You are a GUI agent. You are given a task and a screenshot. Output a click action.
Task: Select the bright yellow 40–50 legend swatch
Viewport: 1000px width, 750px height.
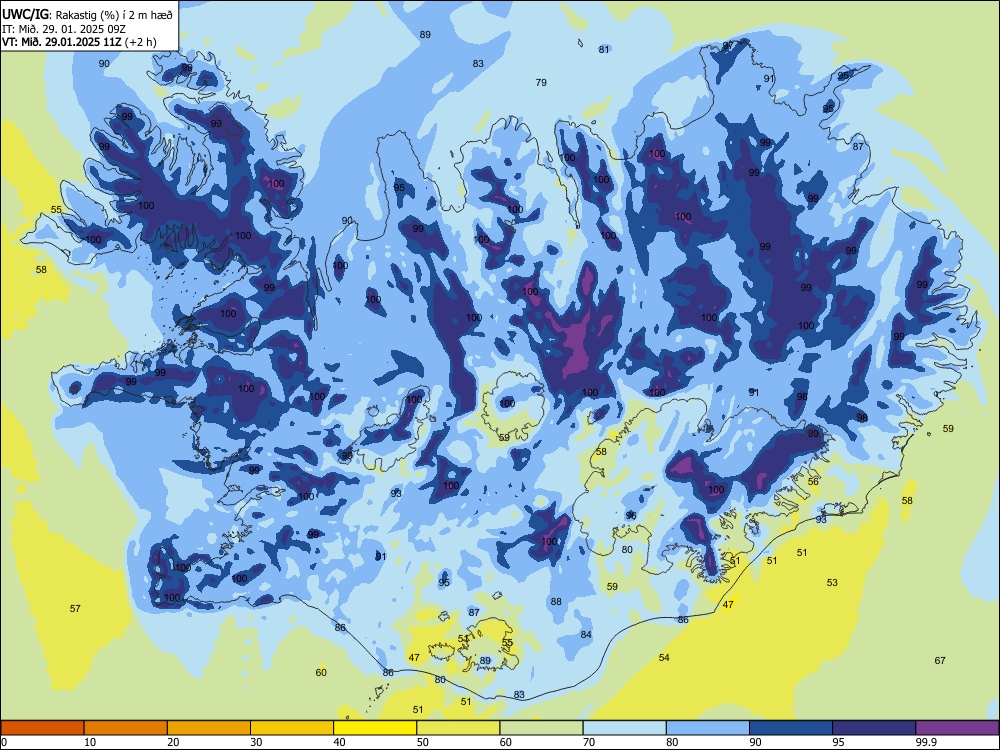pyautogui.click(x=375, y=728)
